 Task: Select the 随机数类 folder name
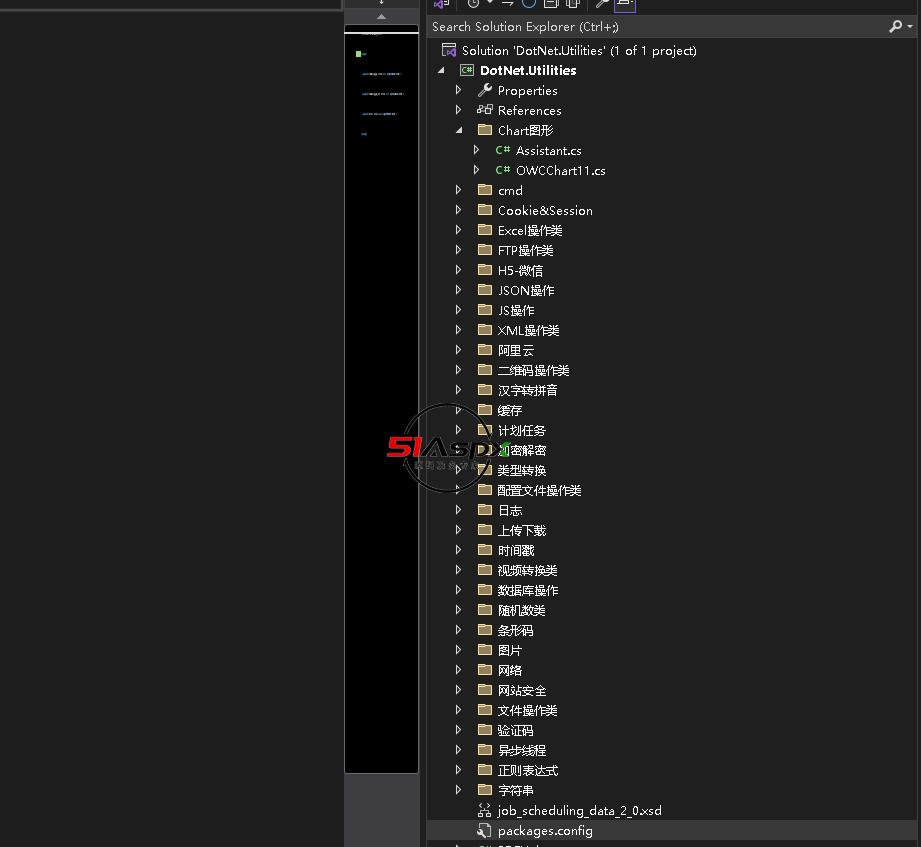(522, 610)
